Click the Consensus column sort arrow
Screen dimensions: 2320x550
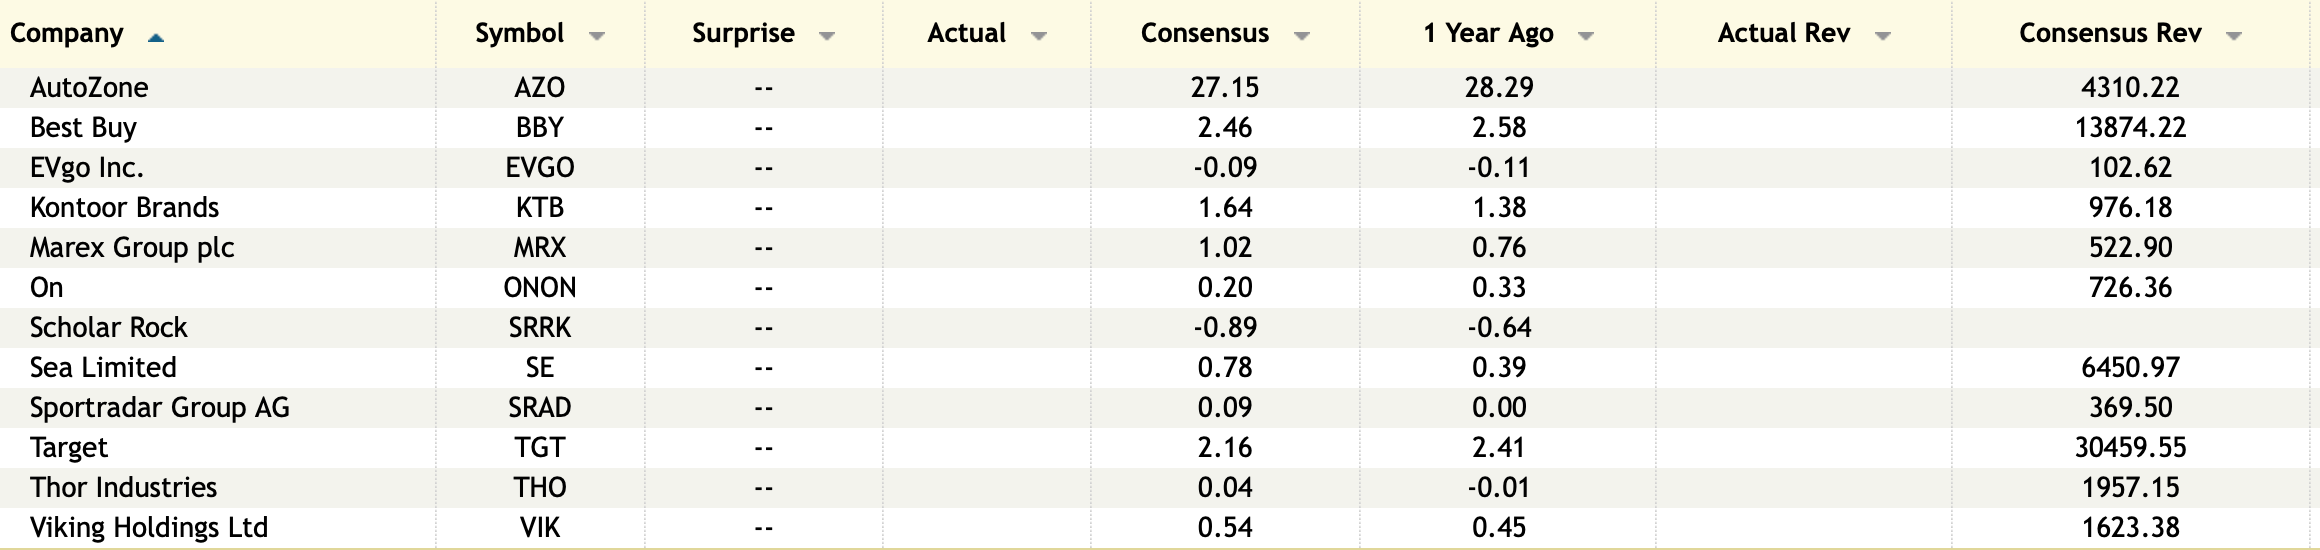(x=1302, y=36)
